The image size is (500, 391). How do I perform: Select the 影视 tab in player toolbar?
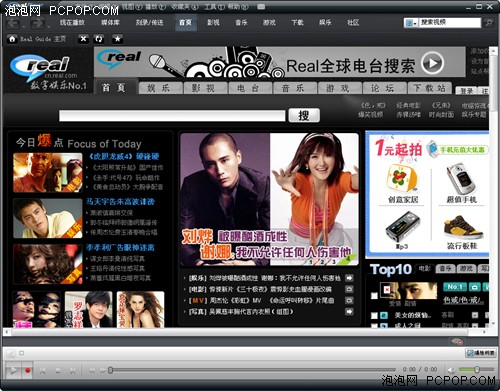point(213,23)
